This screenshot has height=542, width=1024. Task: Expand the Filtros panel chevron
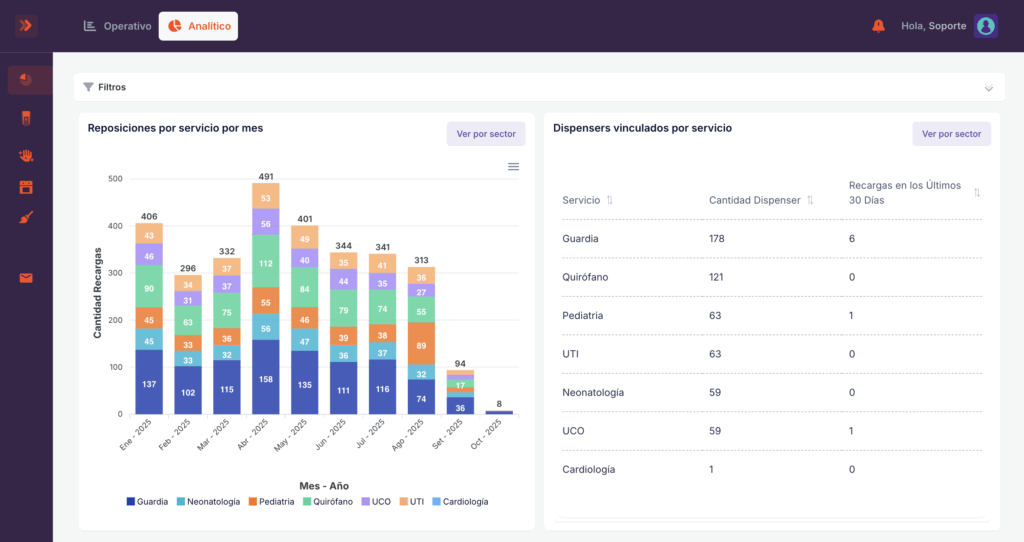(x=989, y=88)
